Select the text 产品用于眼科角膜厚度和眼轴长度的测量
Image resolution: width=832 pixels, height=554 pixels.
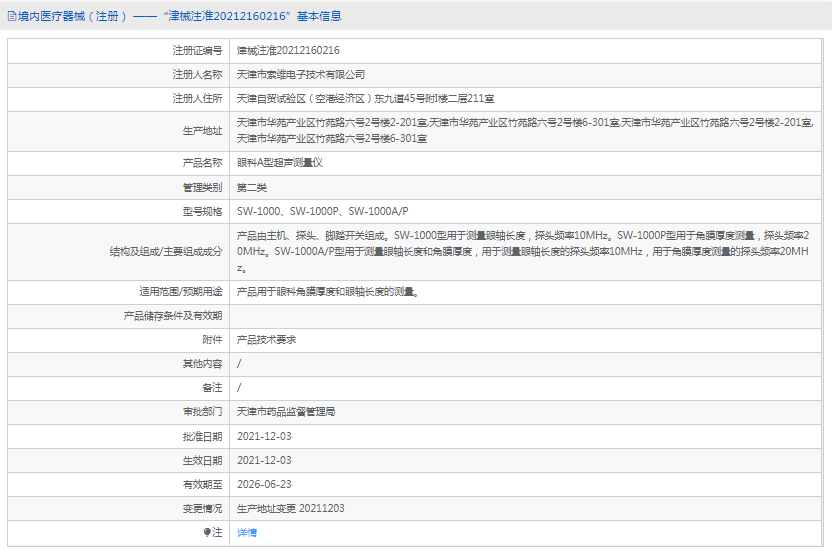[326, 292]
